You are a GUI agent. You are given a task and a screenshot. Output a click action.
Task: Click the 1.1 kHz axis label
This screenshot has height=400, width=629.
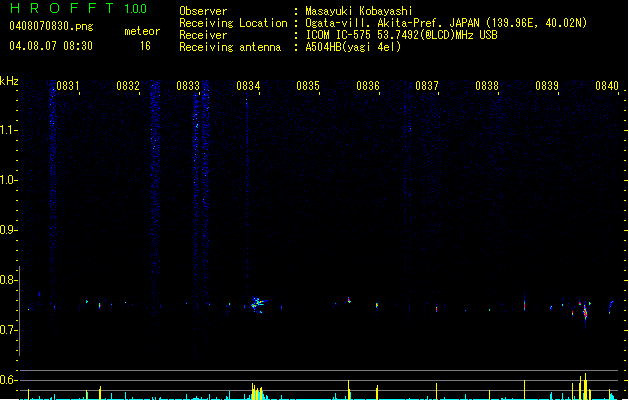(8, 130)
